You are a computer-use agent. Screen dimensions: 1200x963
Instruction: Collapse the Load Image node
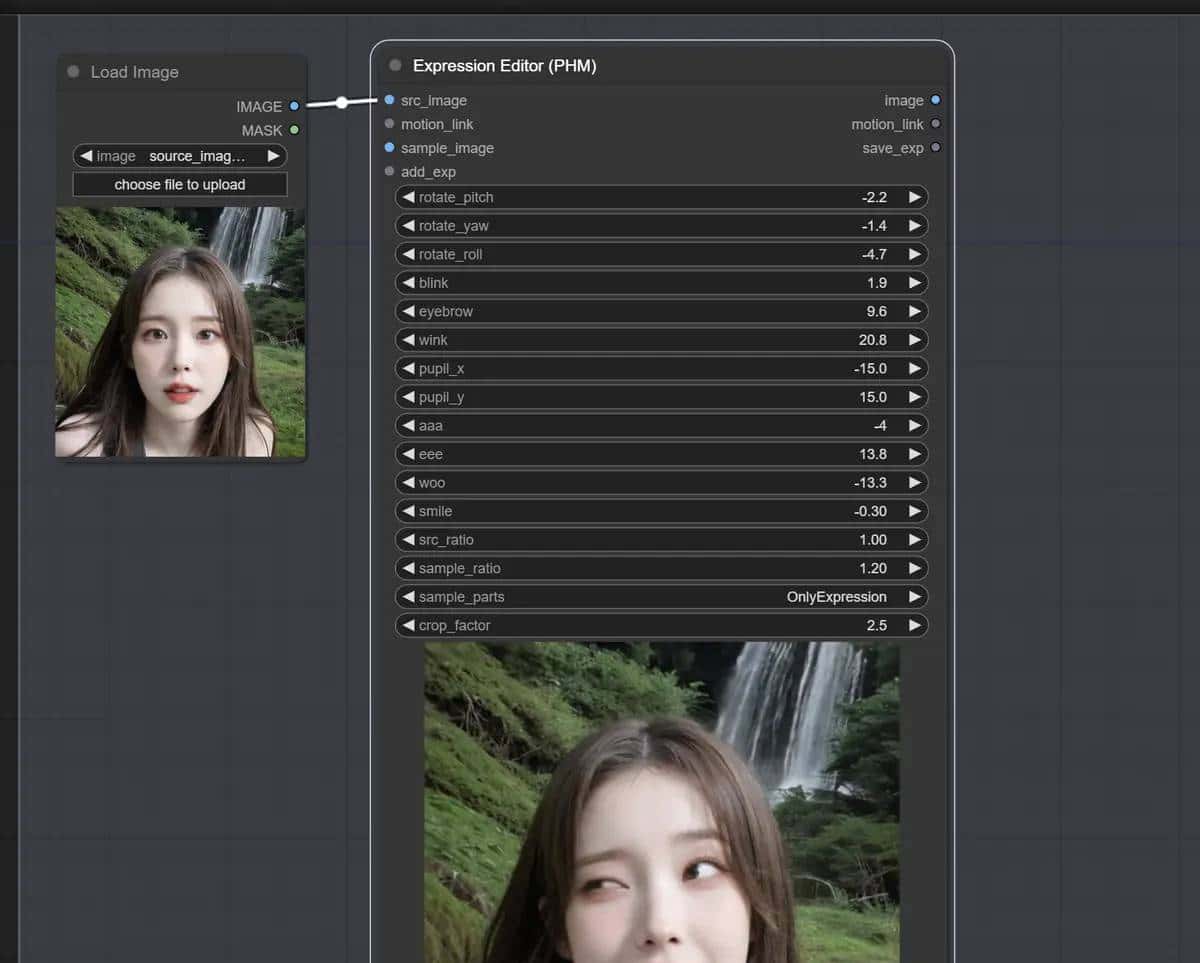click(71, 71)
